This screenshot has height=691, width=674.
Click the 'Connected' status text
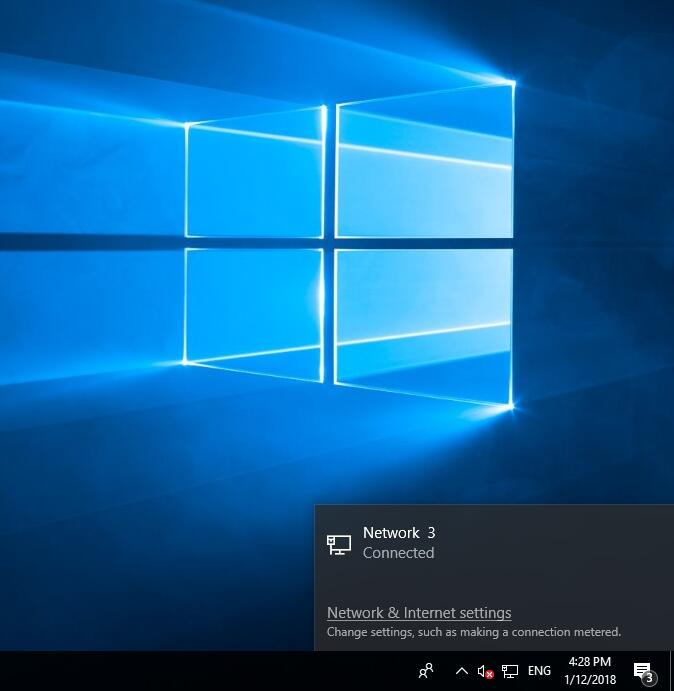tap(398, 553)
